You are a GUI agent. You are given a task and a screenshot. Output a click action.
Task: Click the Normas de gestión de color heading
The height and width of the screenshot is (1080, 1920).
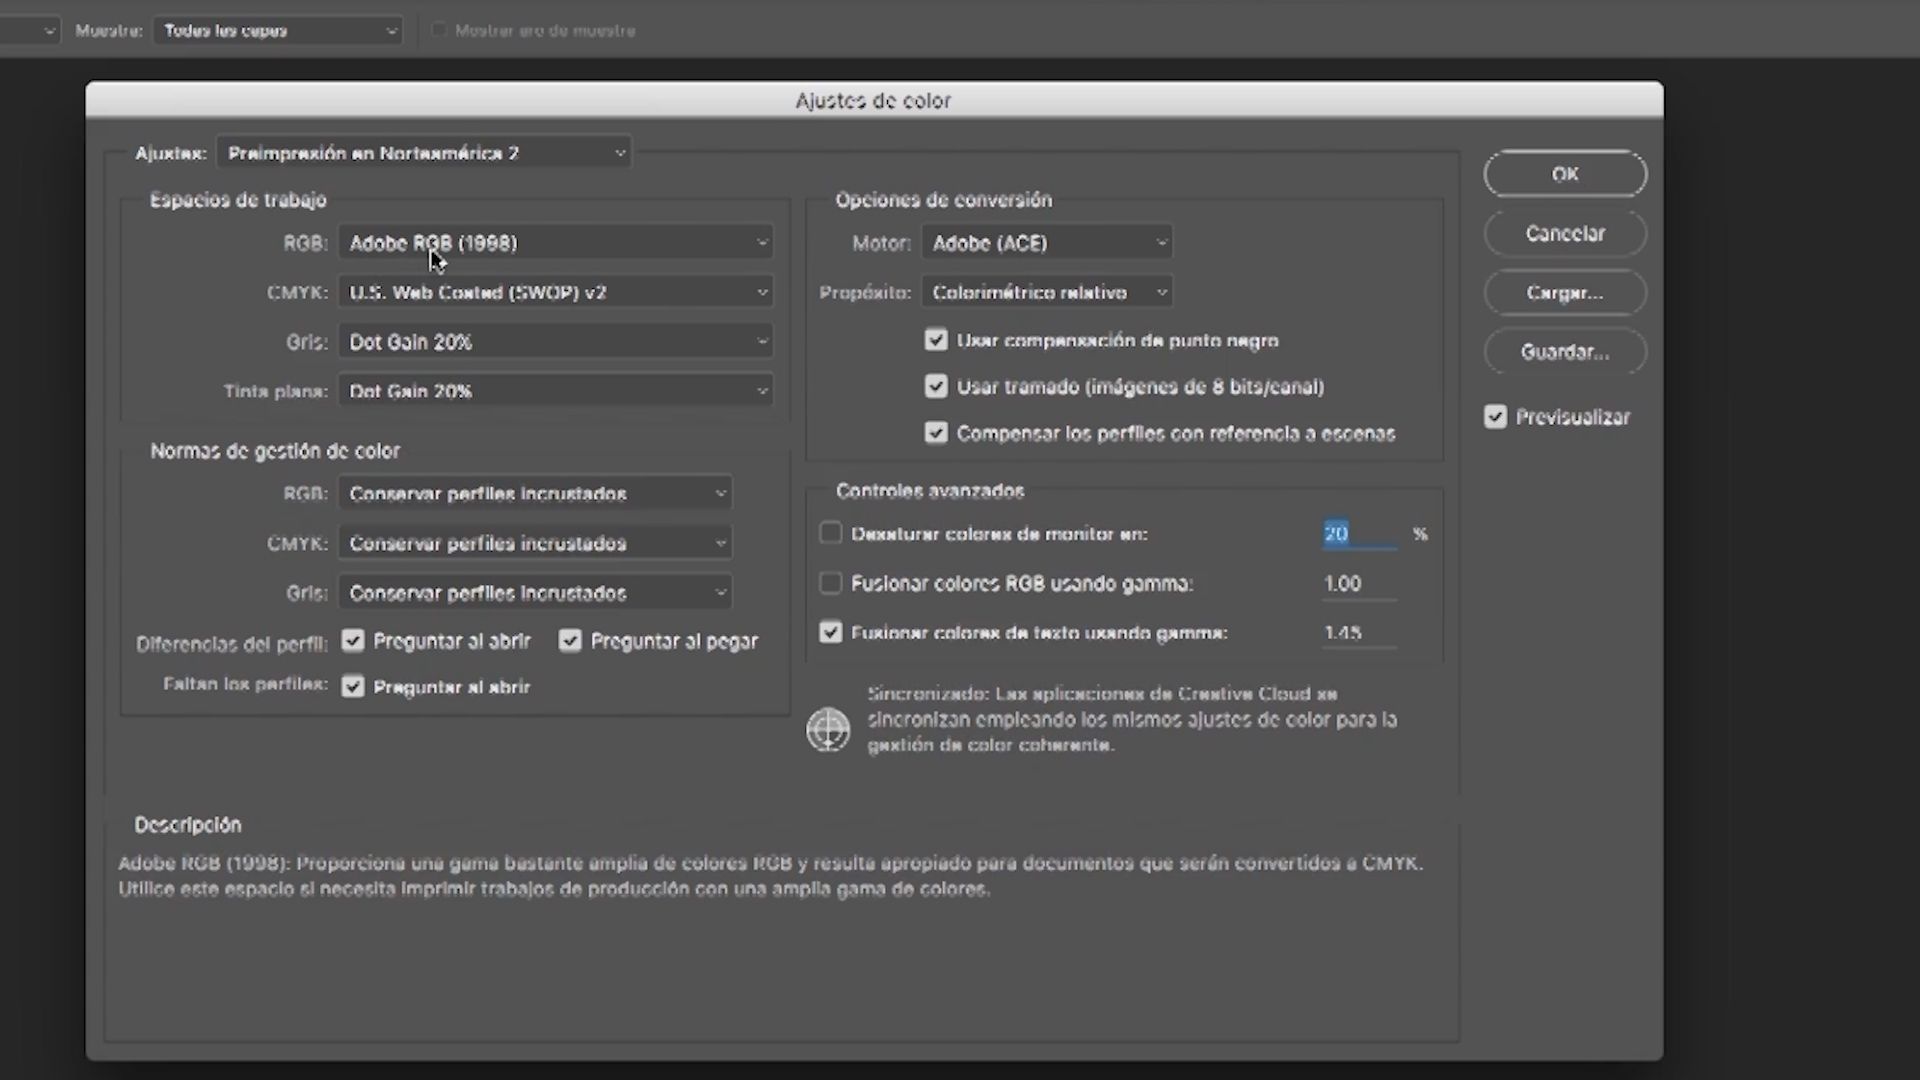pos(275,451)
